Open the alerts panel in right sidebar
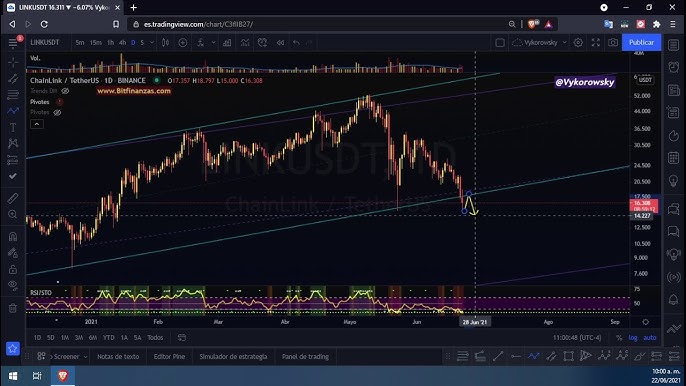The height and width of the screenshot is (386, 686). pos(674,67)
